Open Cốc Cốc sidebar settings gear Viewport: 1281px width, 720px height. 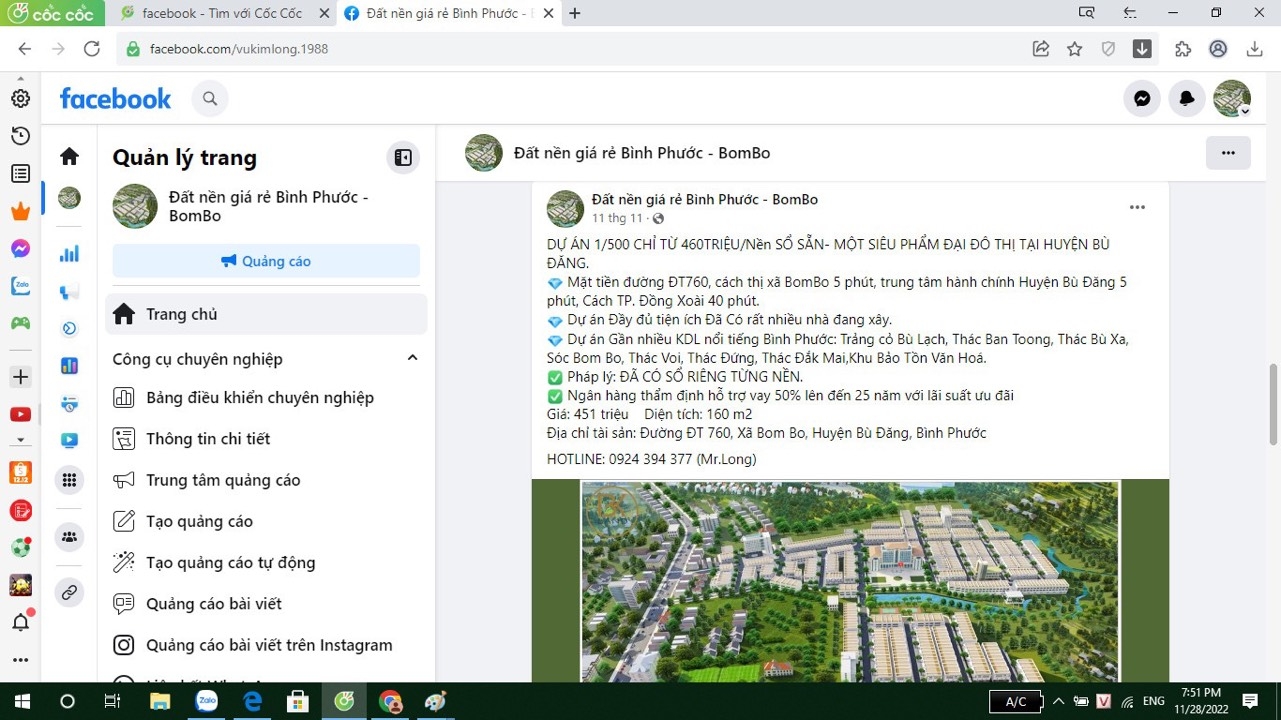[x=20, y=99]
